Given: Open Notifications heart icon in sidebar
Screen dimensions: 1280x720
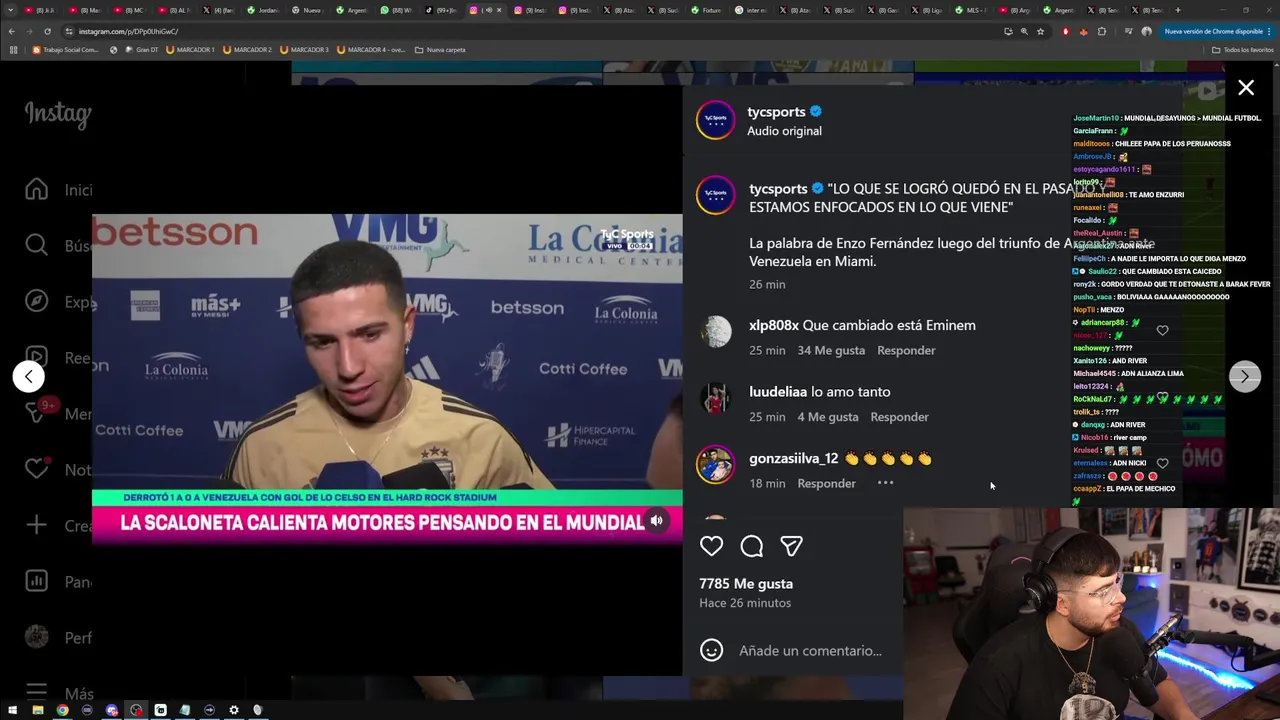Looking at the screenshot, I should point(36,469).
